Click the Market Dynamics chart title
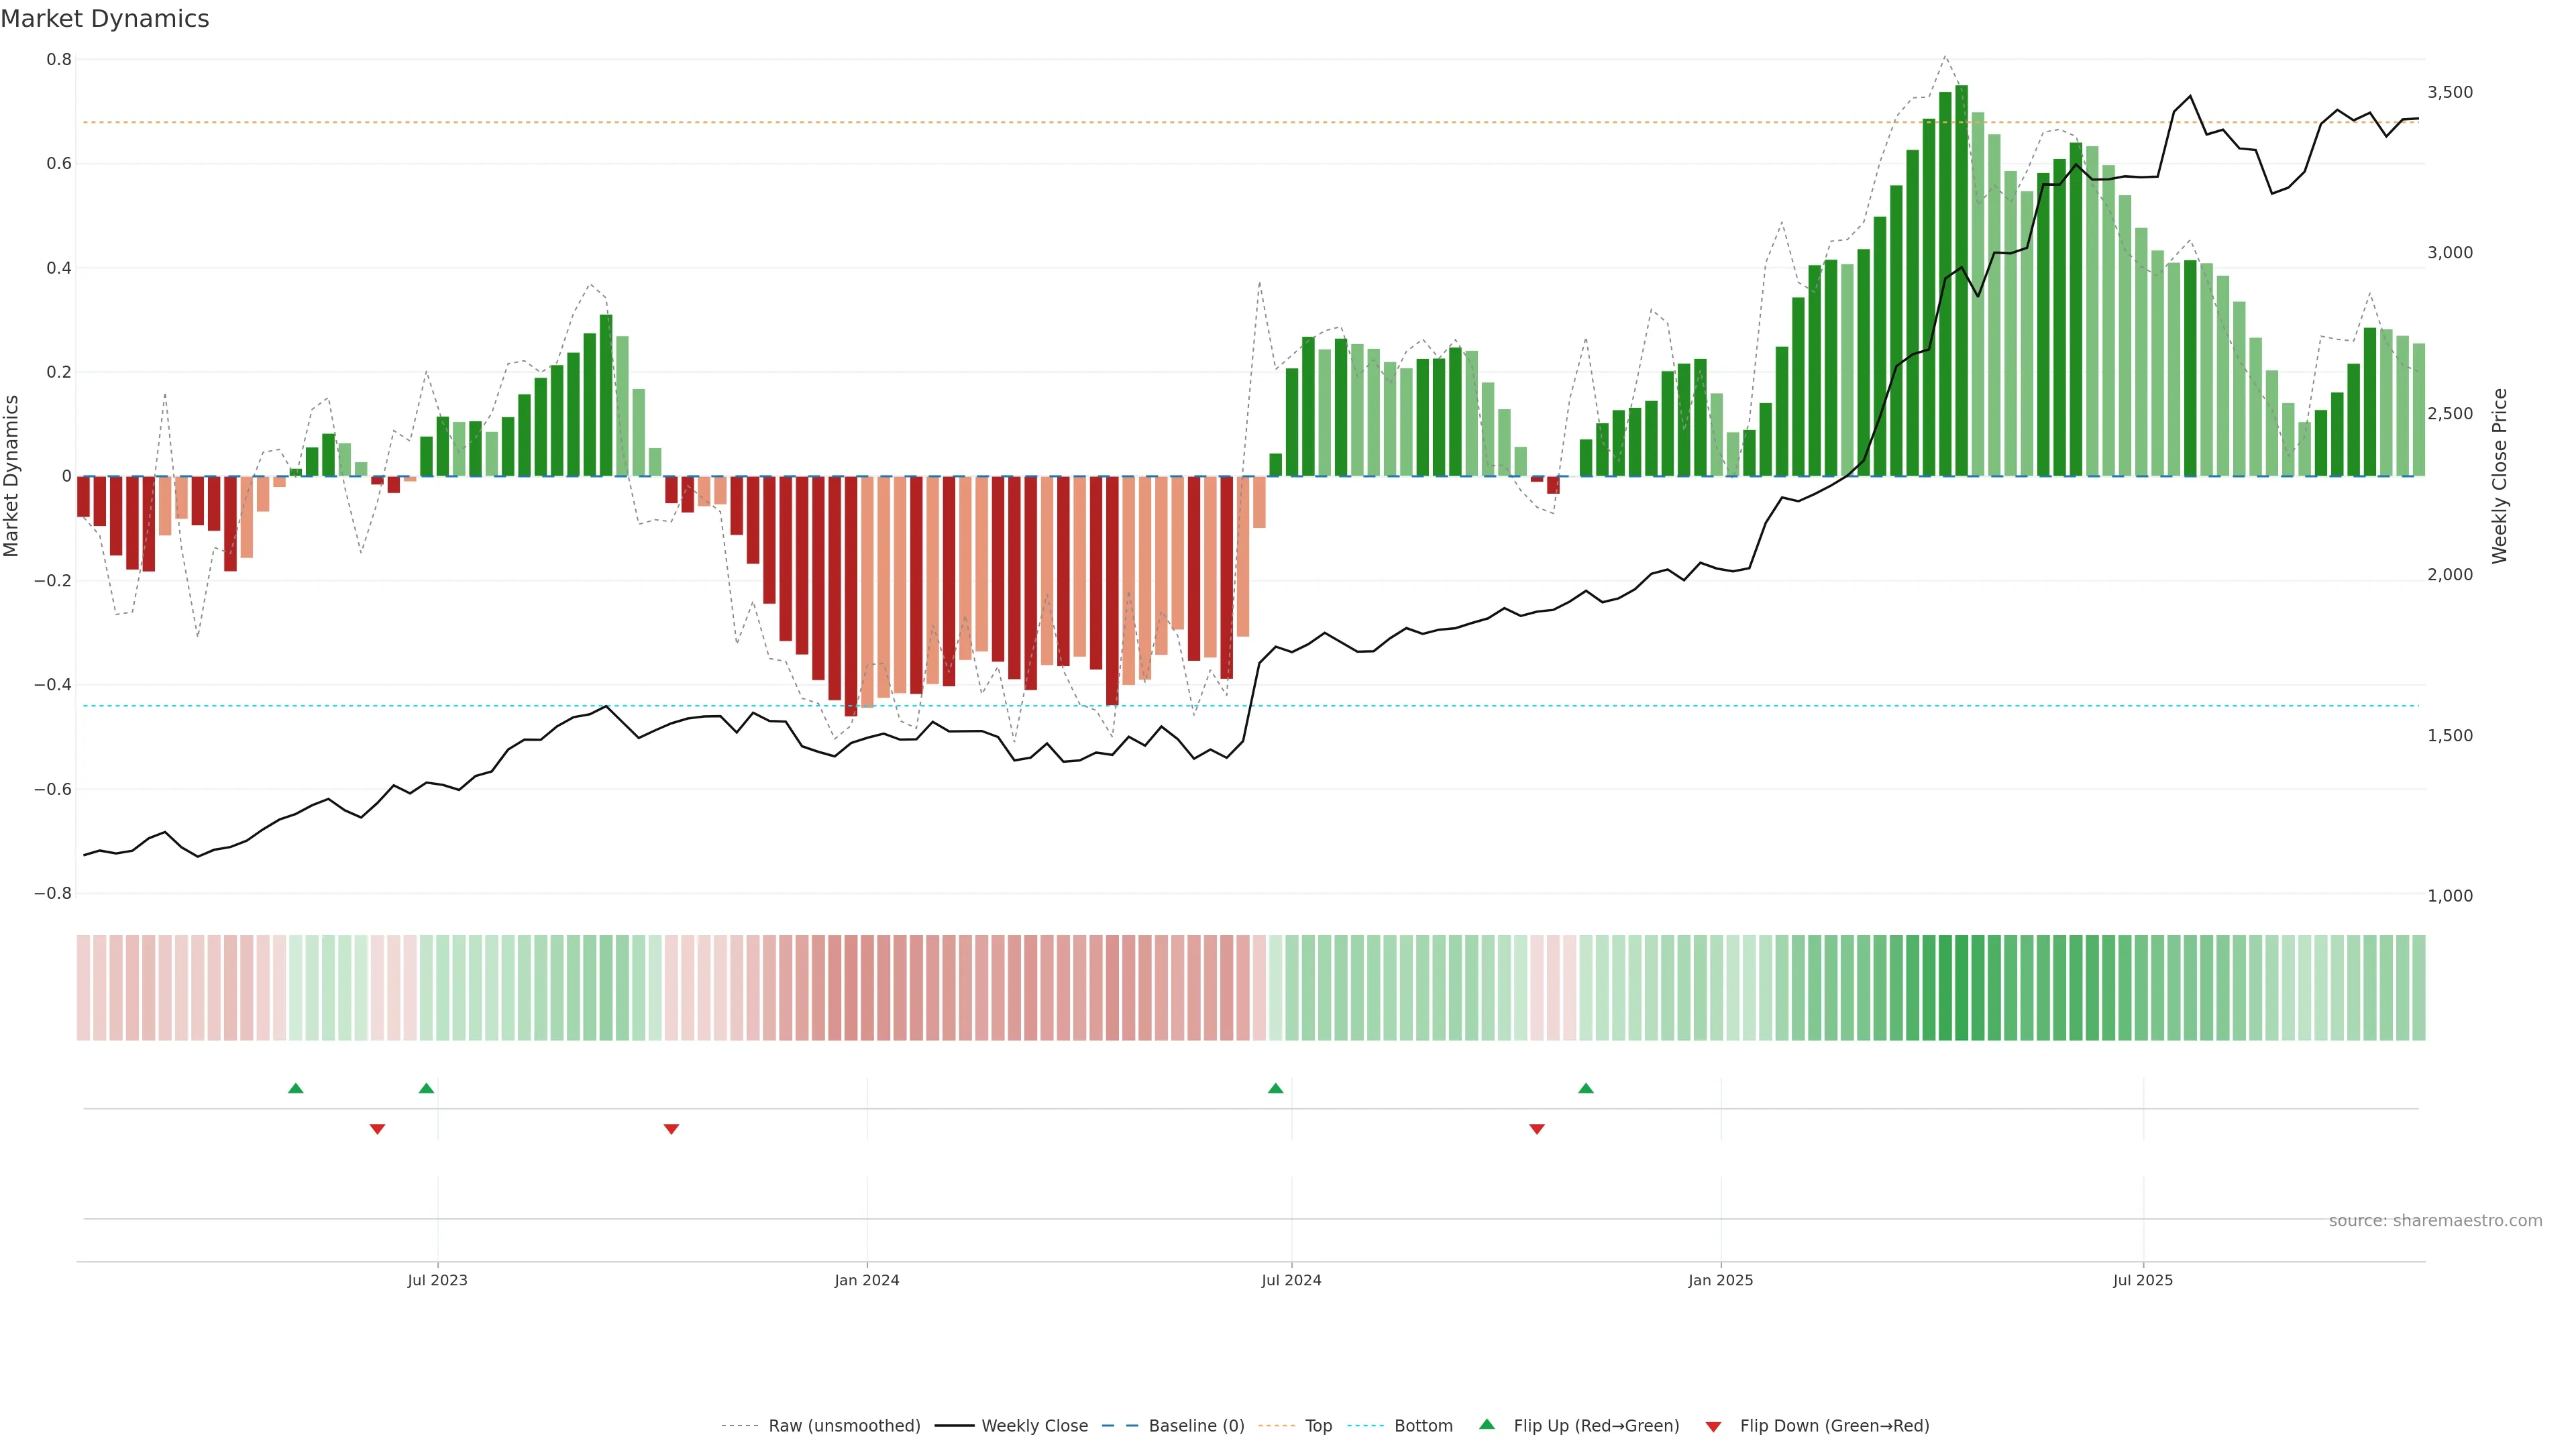The width and height of the screenshot is (2576, 1449). tap(105, 19)
